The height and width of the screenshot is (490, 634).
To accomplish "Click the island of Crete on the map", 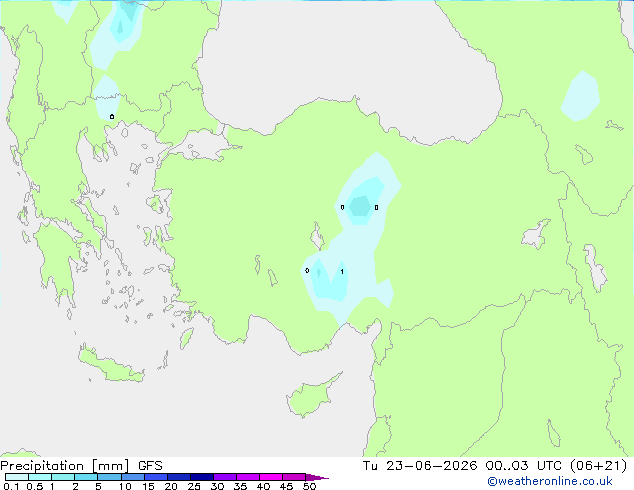I will coord(110,366).
